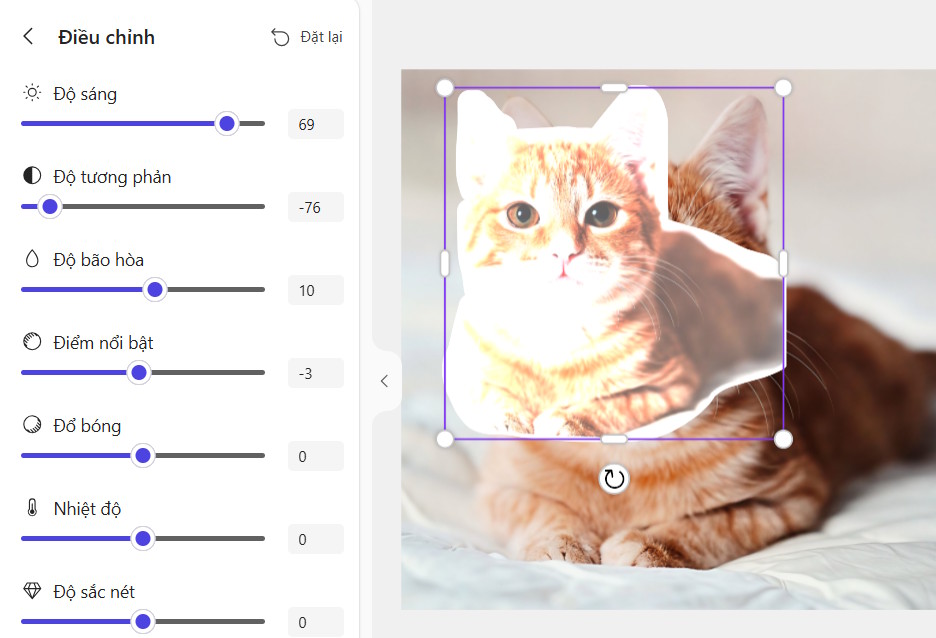Click the Độ bão hòa value field showing 10

tap(316, 290)
